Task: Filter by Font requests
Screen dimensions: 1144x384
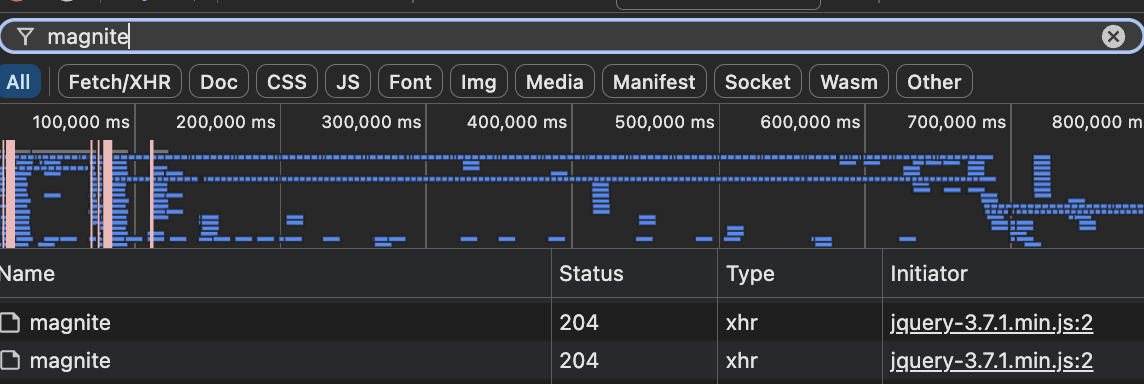Action: pos(410,82)
